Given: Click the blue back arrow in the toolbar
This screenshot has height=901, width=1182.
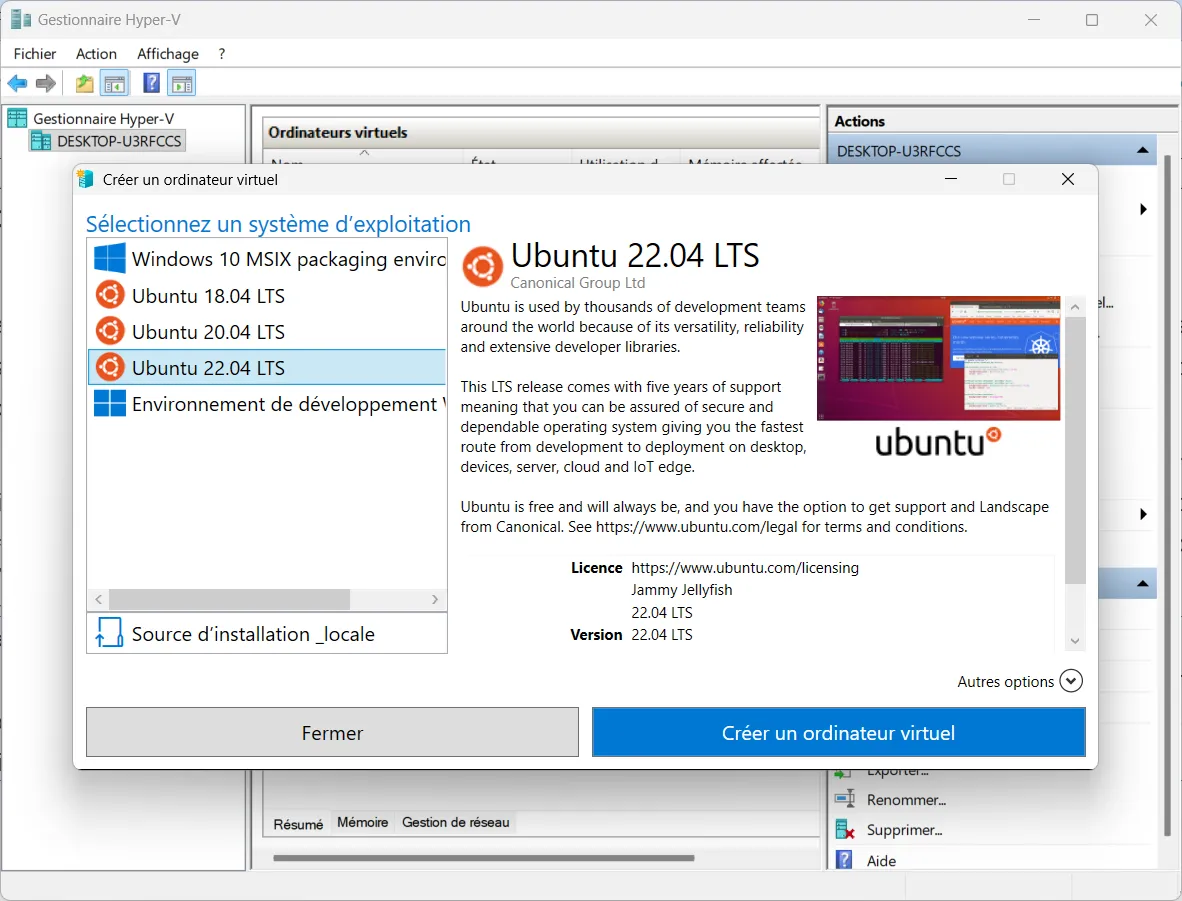Looking at the screenshot, I should point(16,83).
